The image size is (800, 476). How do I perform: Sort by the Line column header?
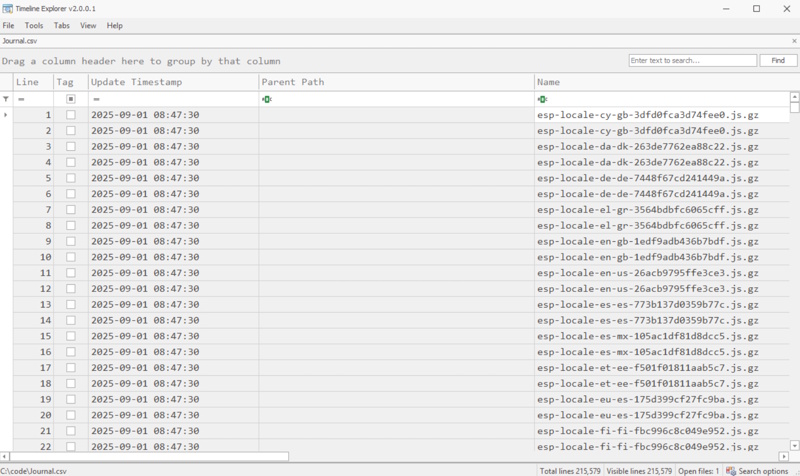click(x=33, y=82)
